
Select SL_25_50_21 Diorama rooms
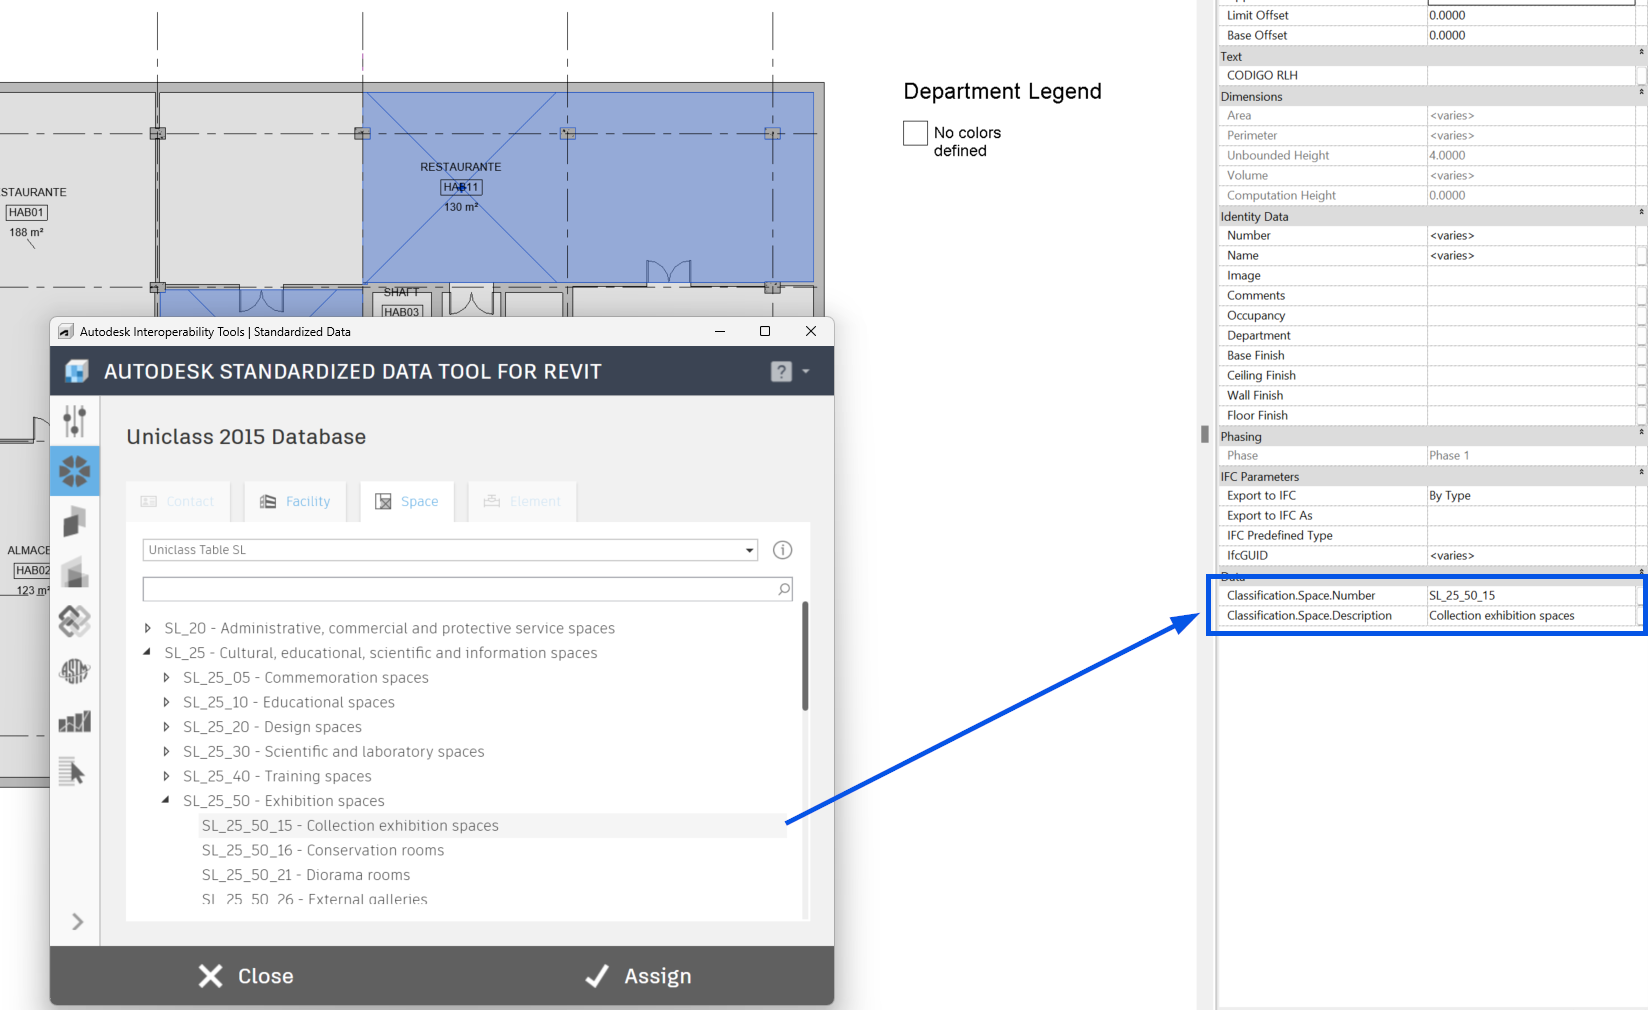(306, 875)
